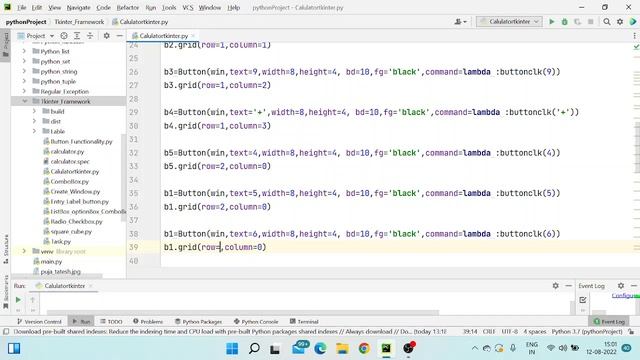This screenshot has width=640, height=360.
Task: Hide the Run panel with minus icon
Action: click(x=569, y=286)
